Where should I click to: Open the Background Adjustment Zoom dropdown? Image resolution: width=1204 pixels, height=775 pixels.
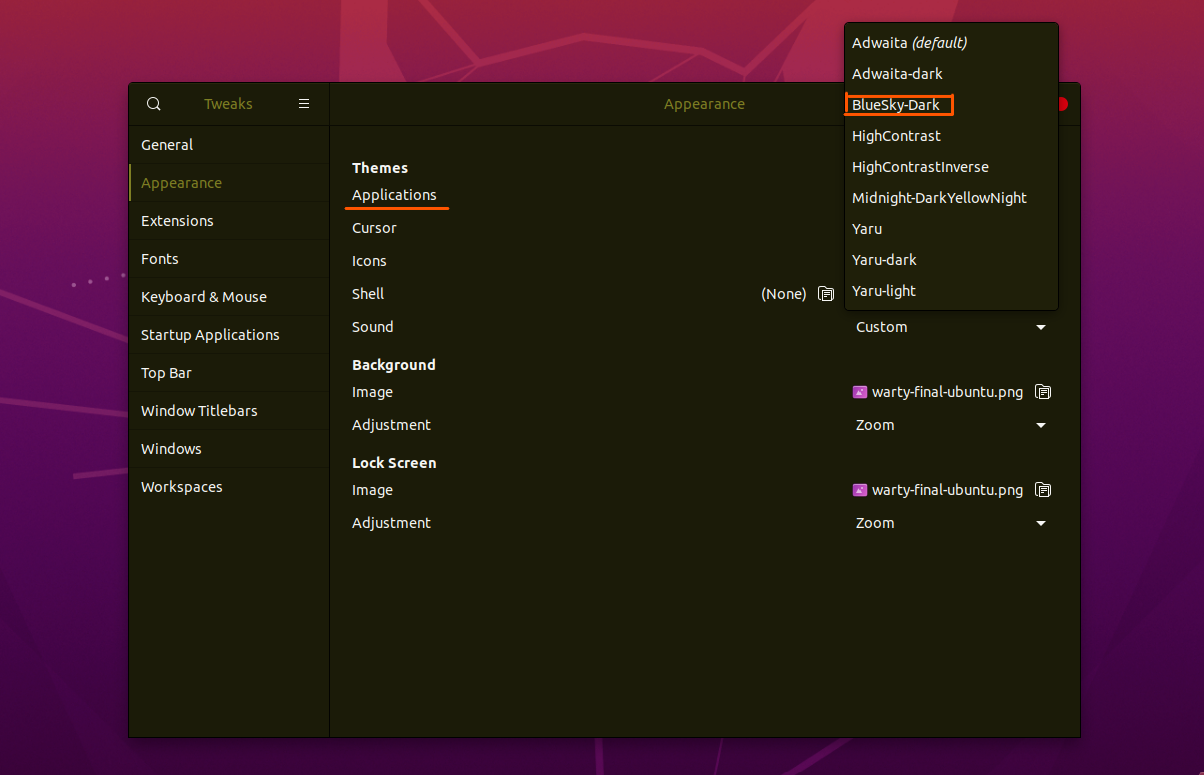[951, 425]
